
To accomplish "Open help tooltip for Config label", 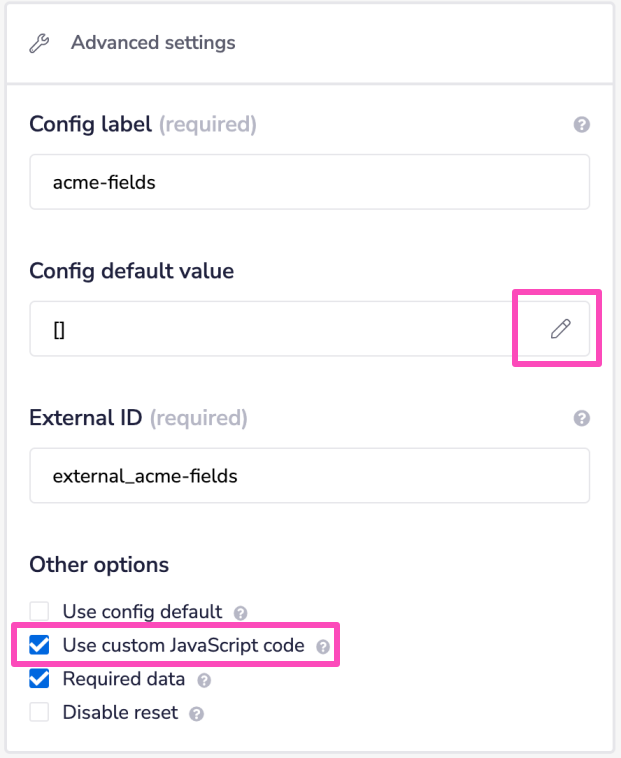I will (581, 125).
